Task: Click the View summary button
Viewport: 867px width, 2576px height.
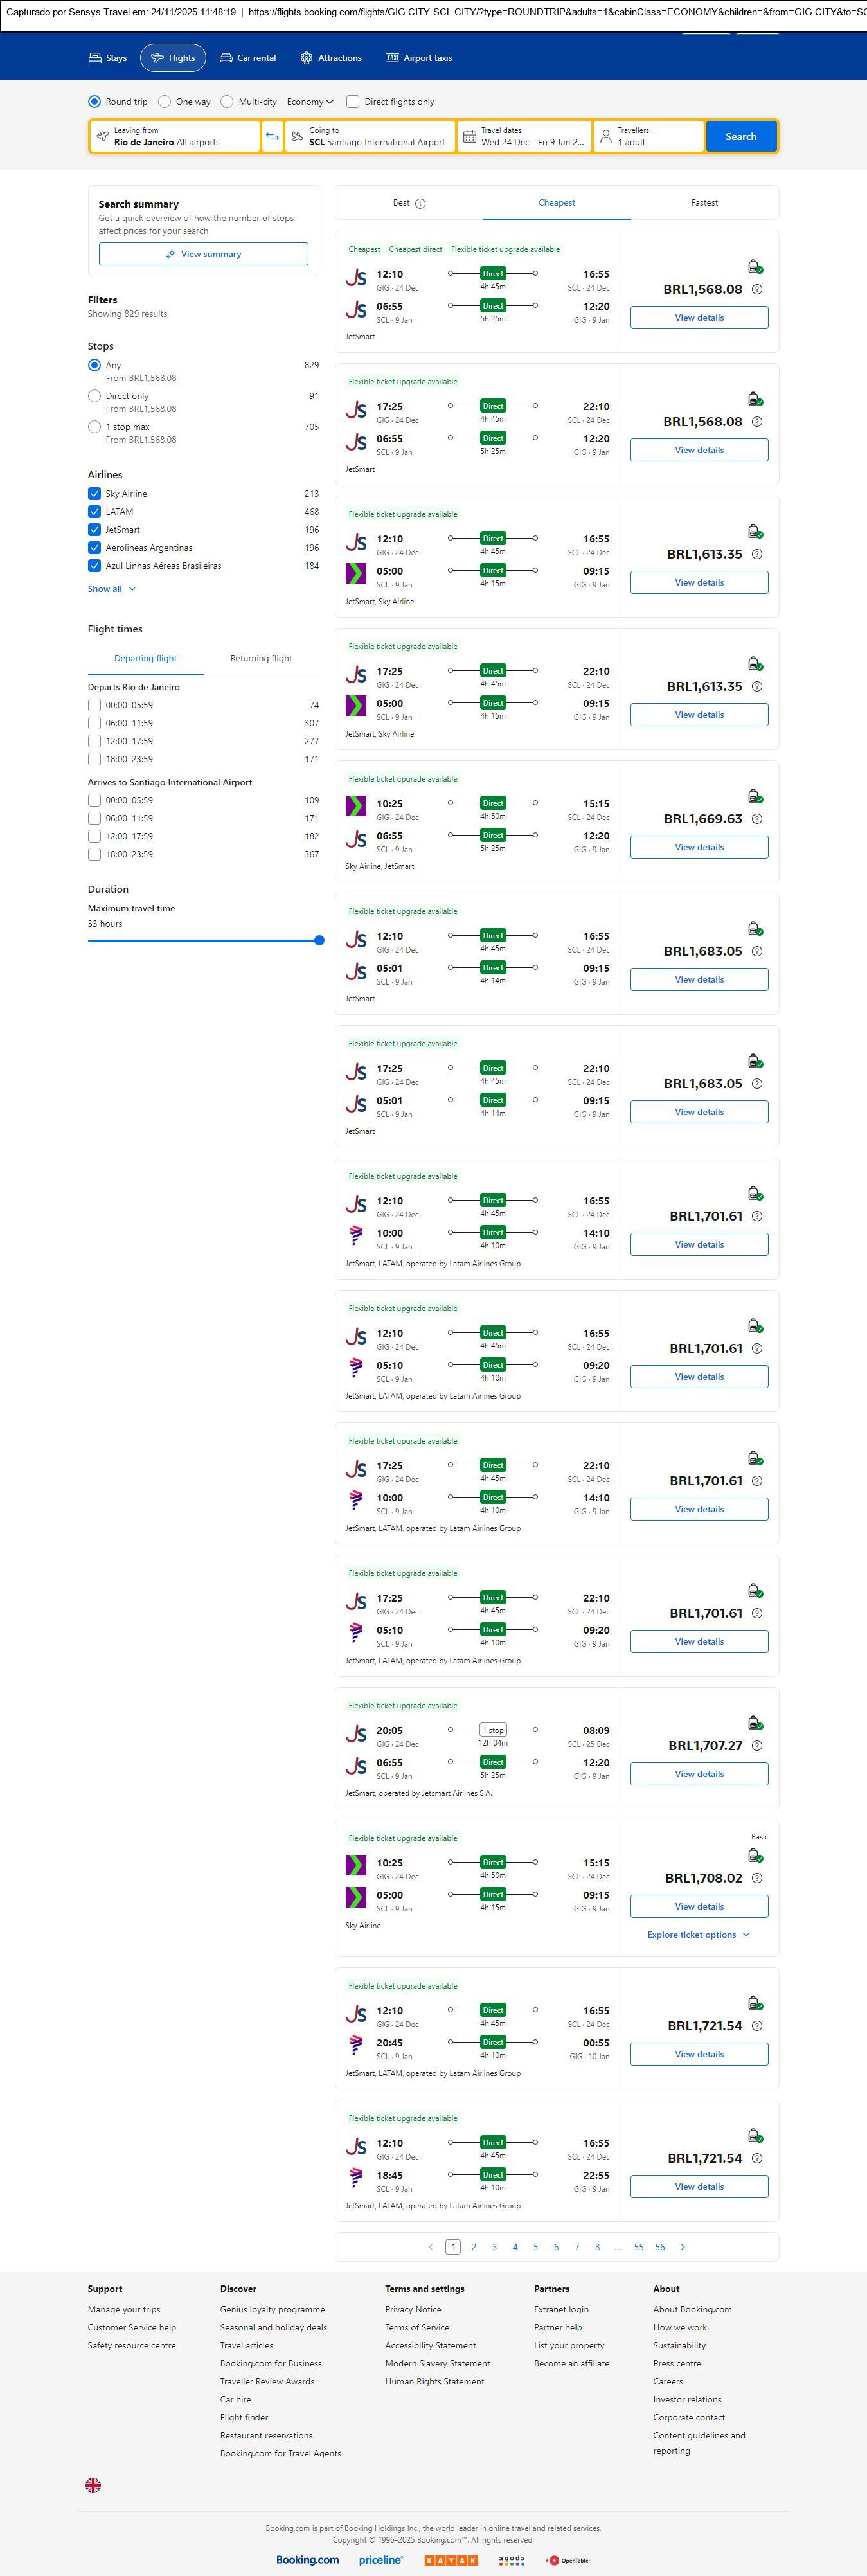Action: [203, 254]
